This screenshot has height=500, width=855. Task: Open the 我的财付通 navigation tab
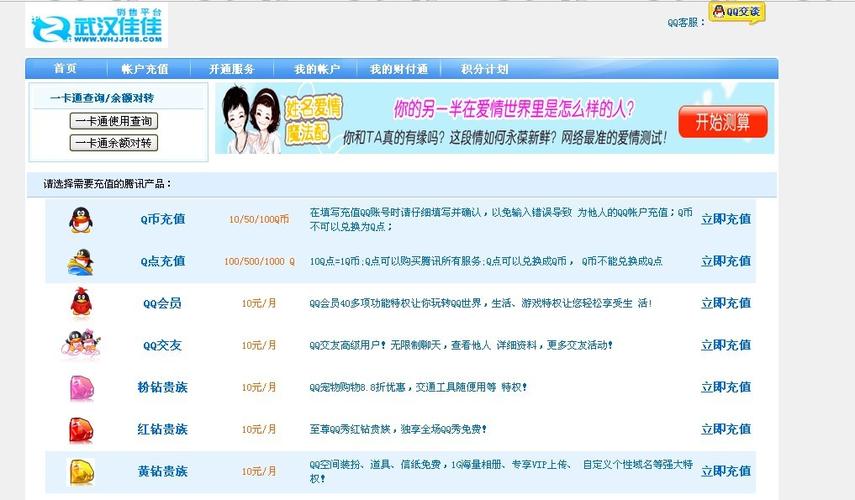tap(399, 69)
